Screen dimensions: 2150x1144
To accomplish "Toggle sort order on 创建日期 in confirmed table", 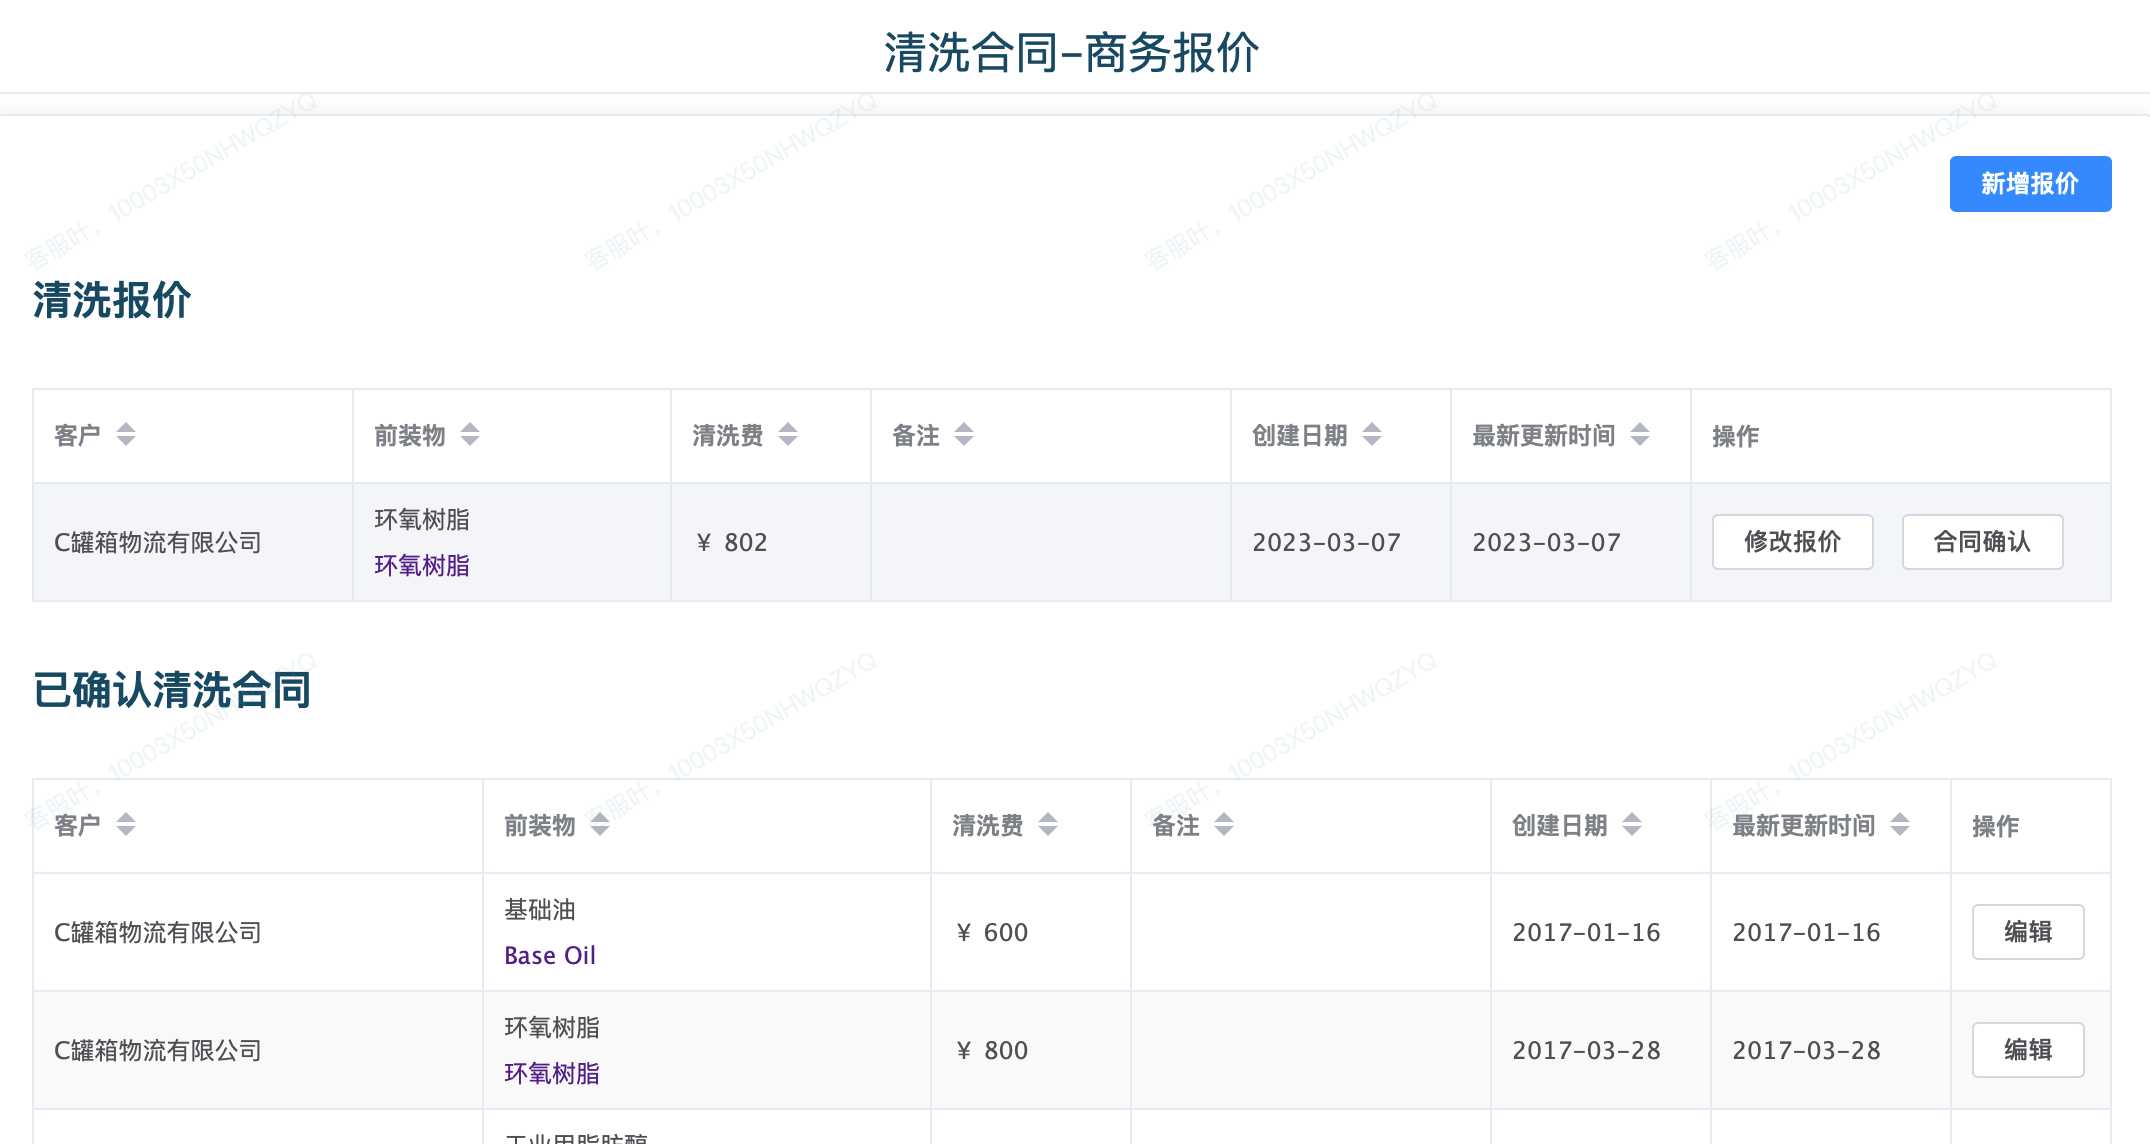I will 1633,825.
